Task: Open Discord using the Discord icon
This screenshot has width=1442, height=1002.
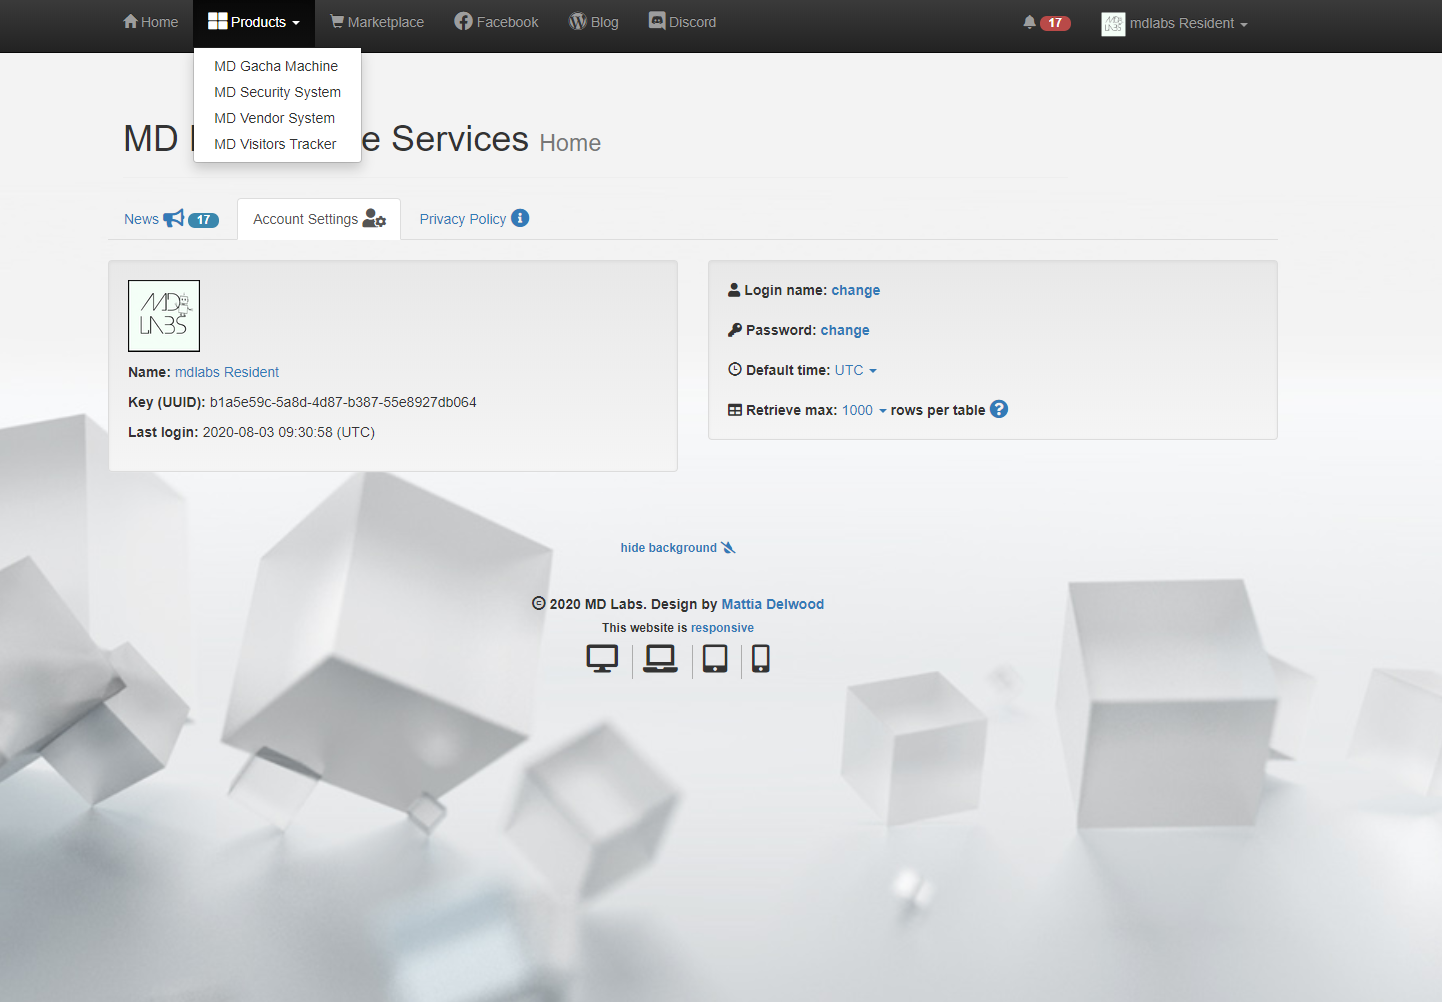Action: tap(656, 19)
